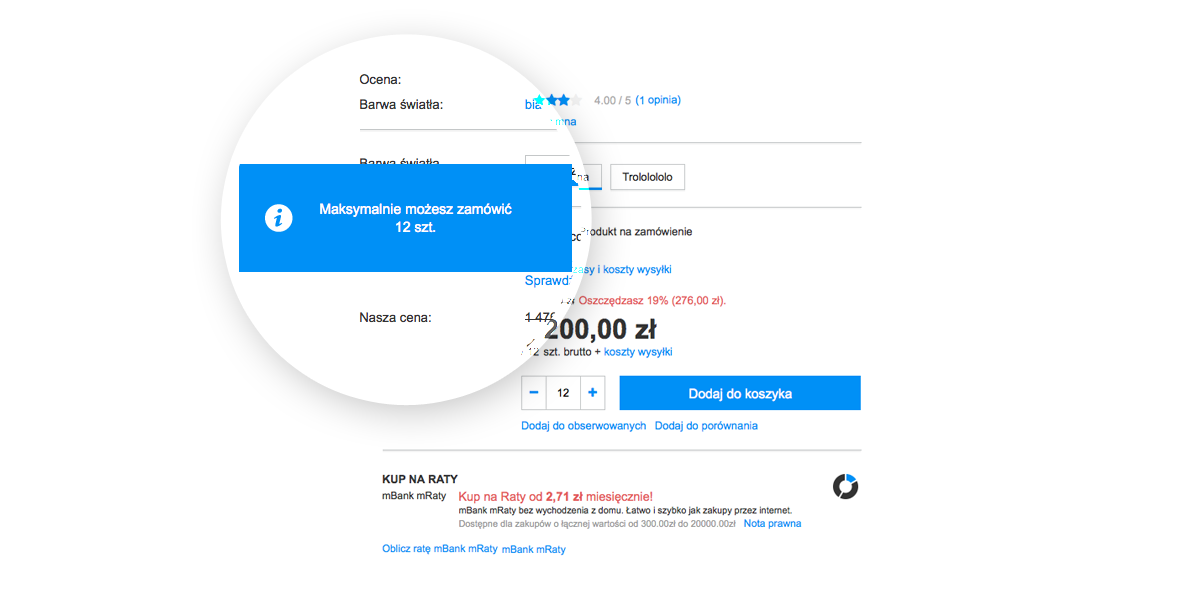Open czasy i koszty wysyłki link
The height and width of the screenshot is (600, 1186).
(622, 269)
